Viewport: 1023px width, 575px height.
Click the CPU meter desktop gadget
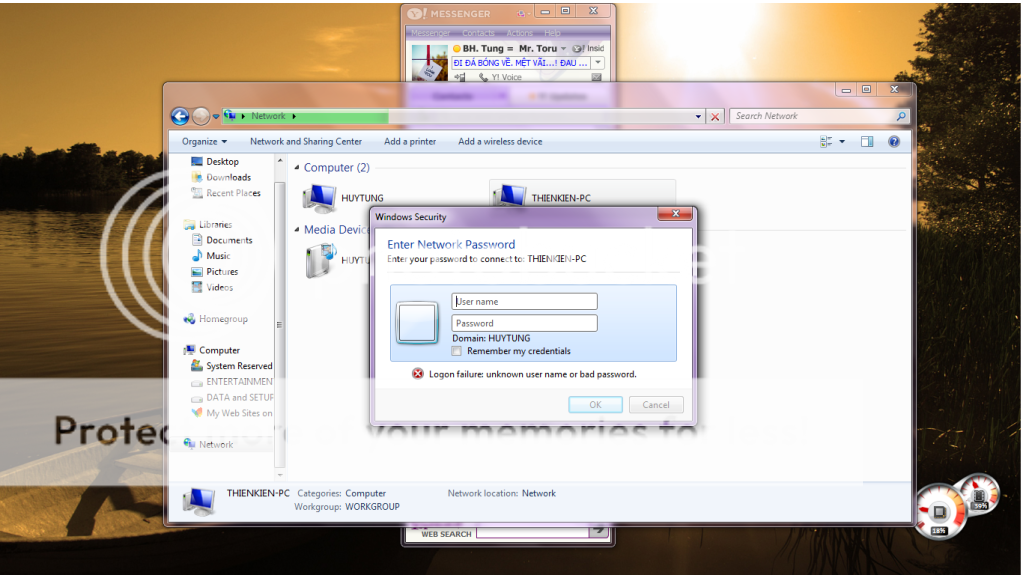pyautogui.click(x=940, y=512)
